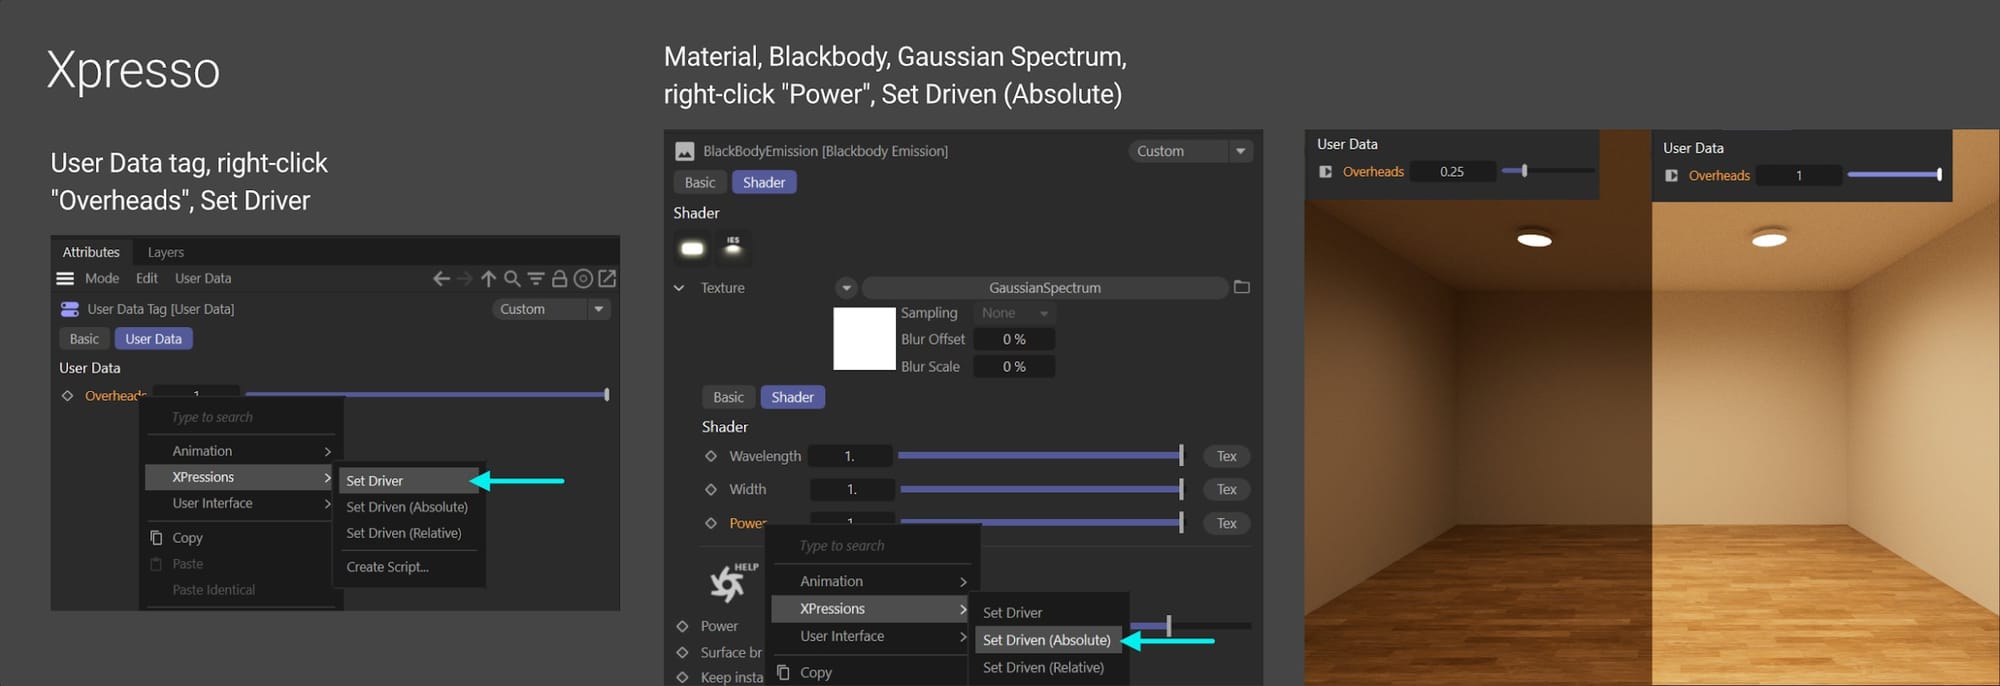Click the white GaussianSpectrum texture preview thumbnail
Screen dimensions: 2000x686
[x=864, y=339]
